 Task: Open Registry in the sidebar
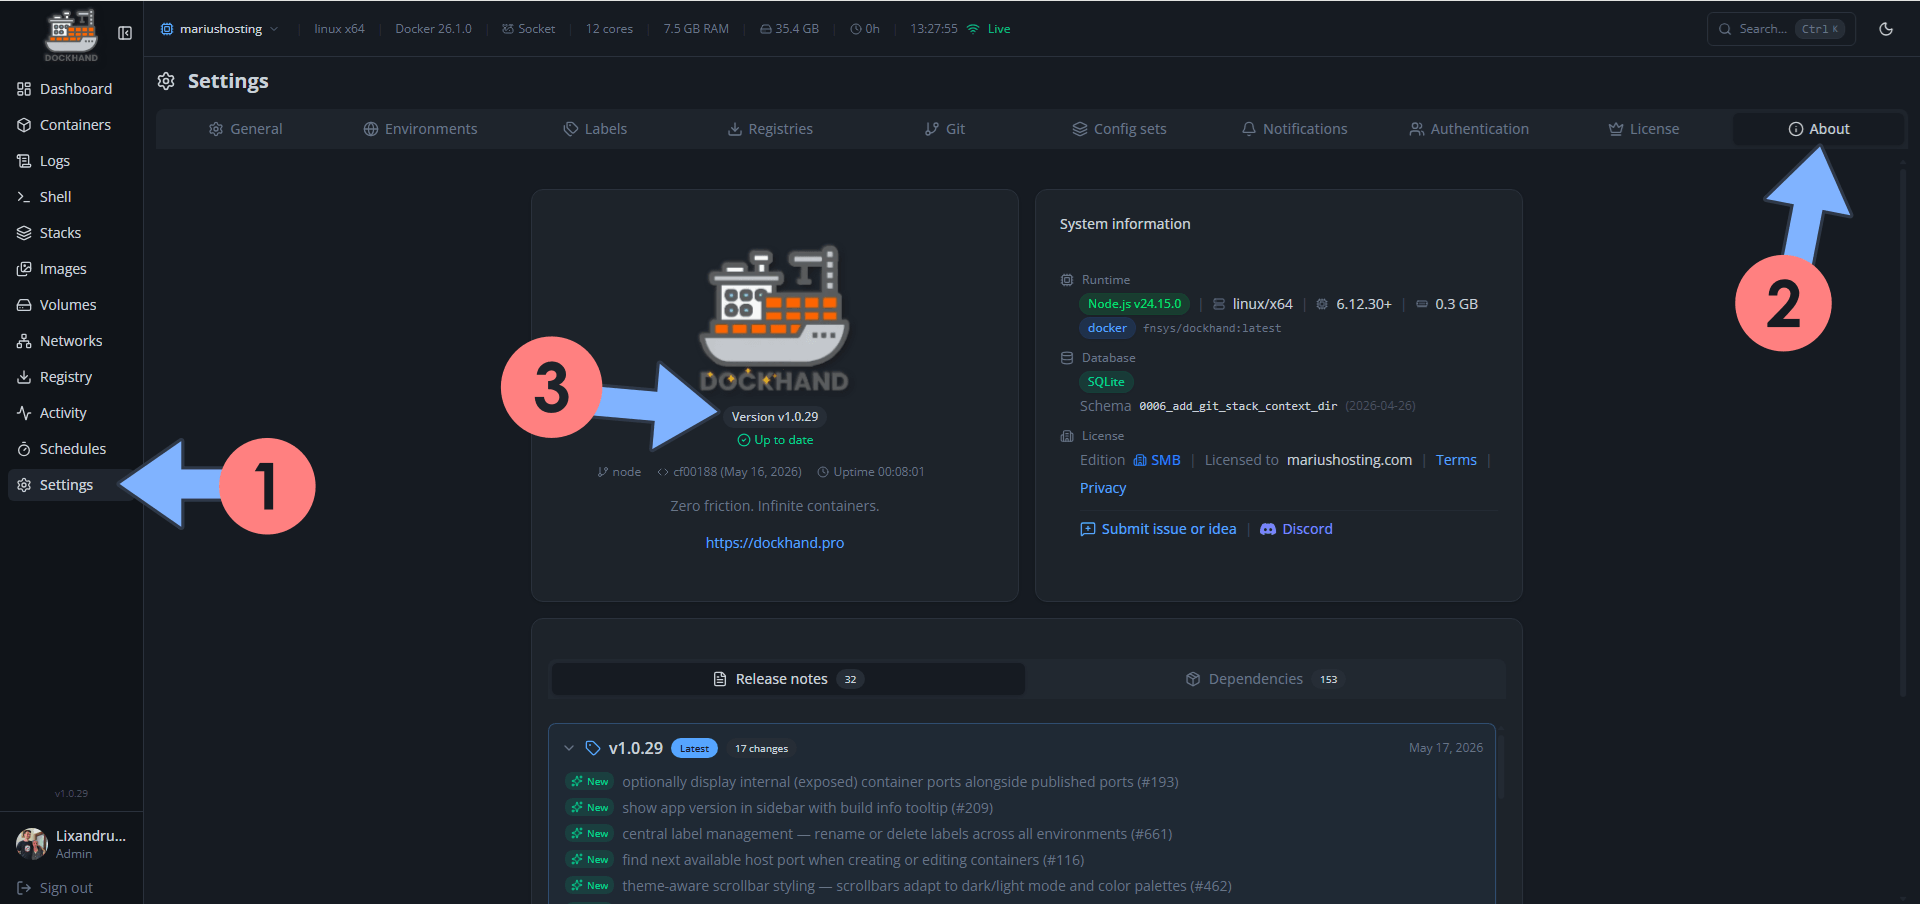coord(71,377)
